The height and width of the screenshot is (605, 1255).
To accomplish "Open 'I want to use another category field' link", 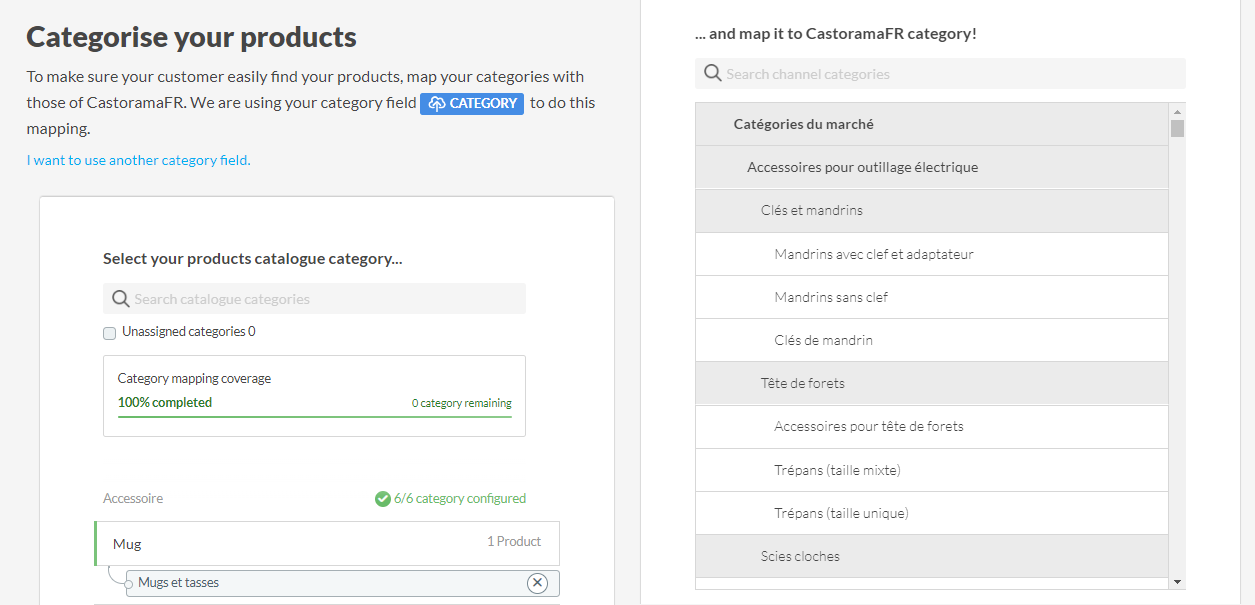I will tap(138, 160).
